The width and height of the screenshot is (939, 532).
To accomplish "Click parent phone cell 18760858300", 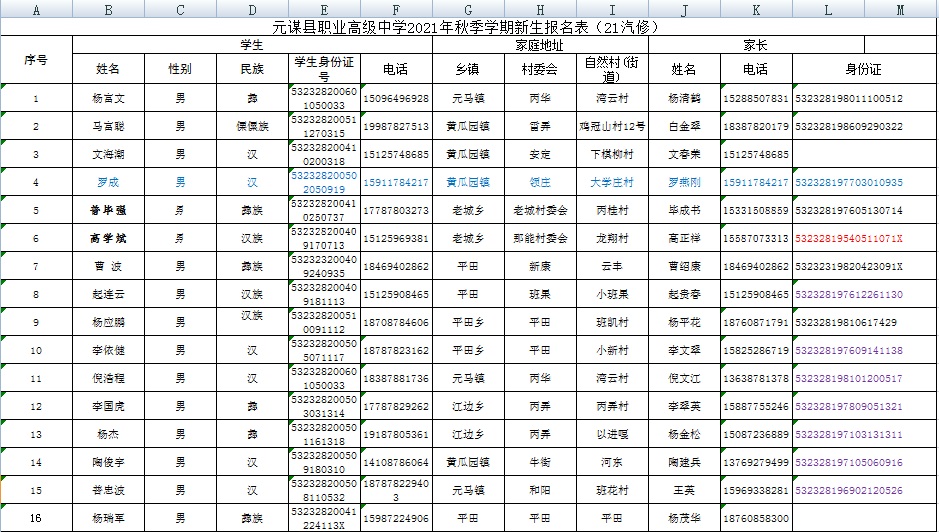I will click(756, 518).
